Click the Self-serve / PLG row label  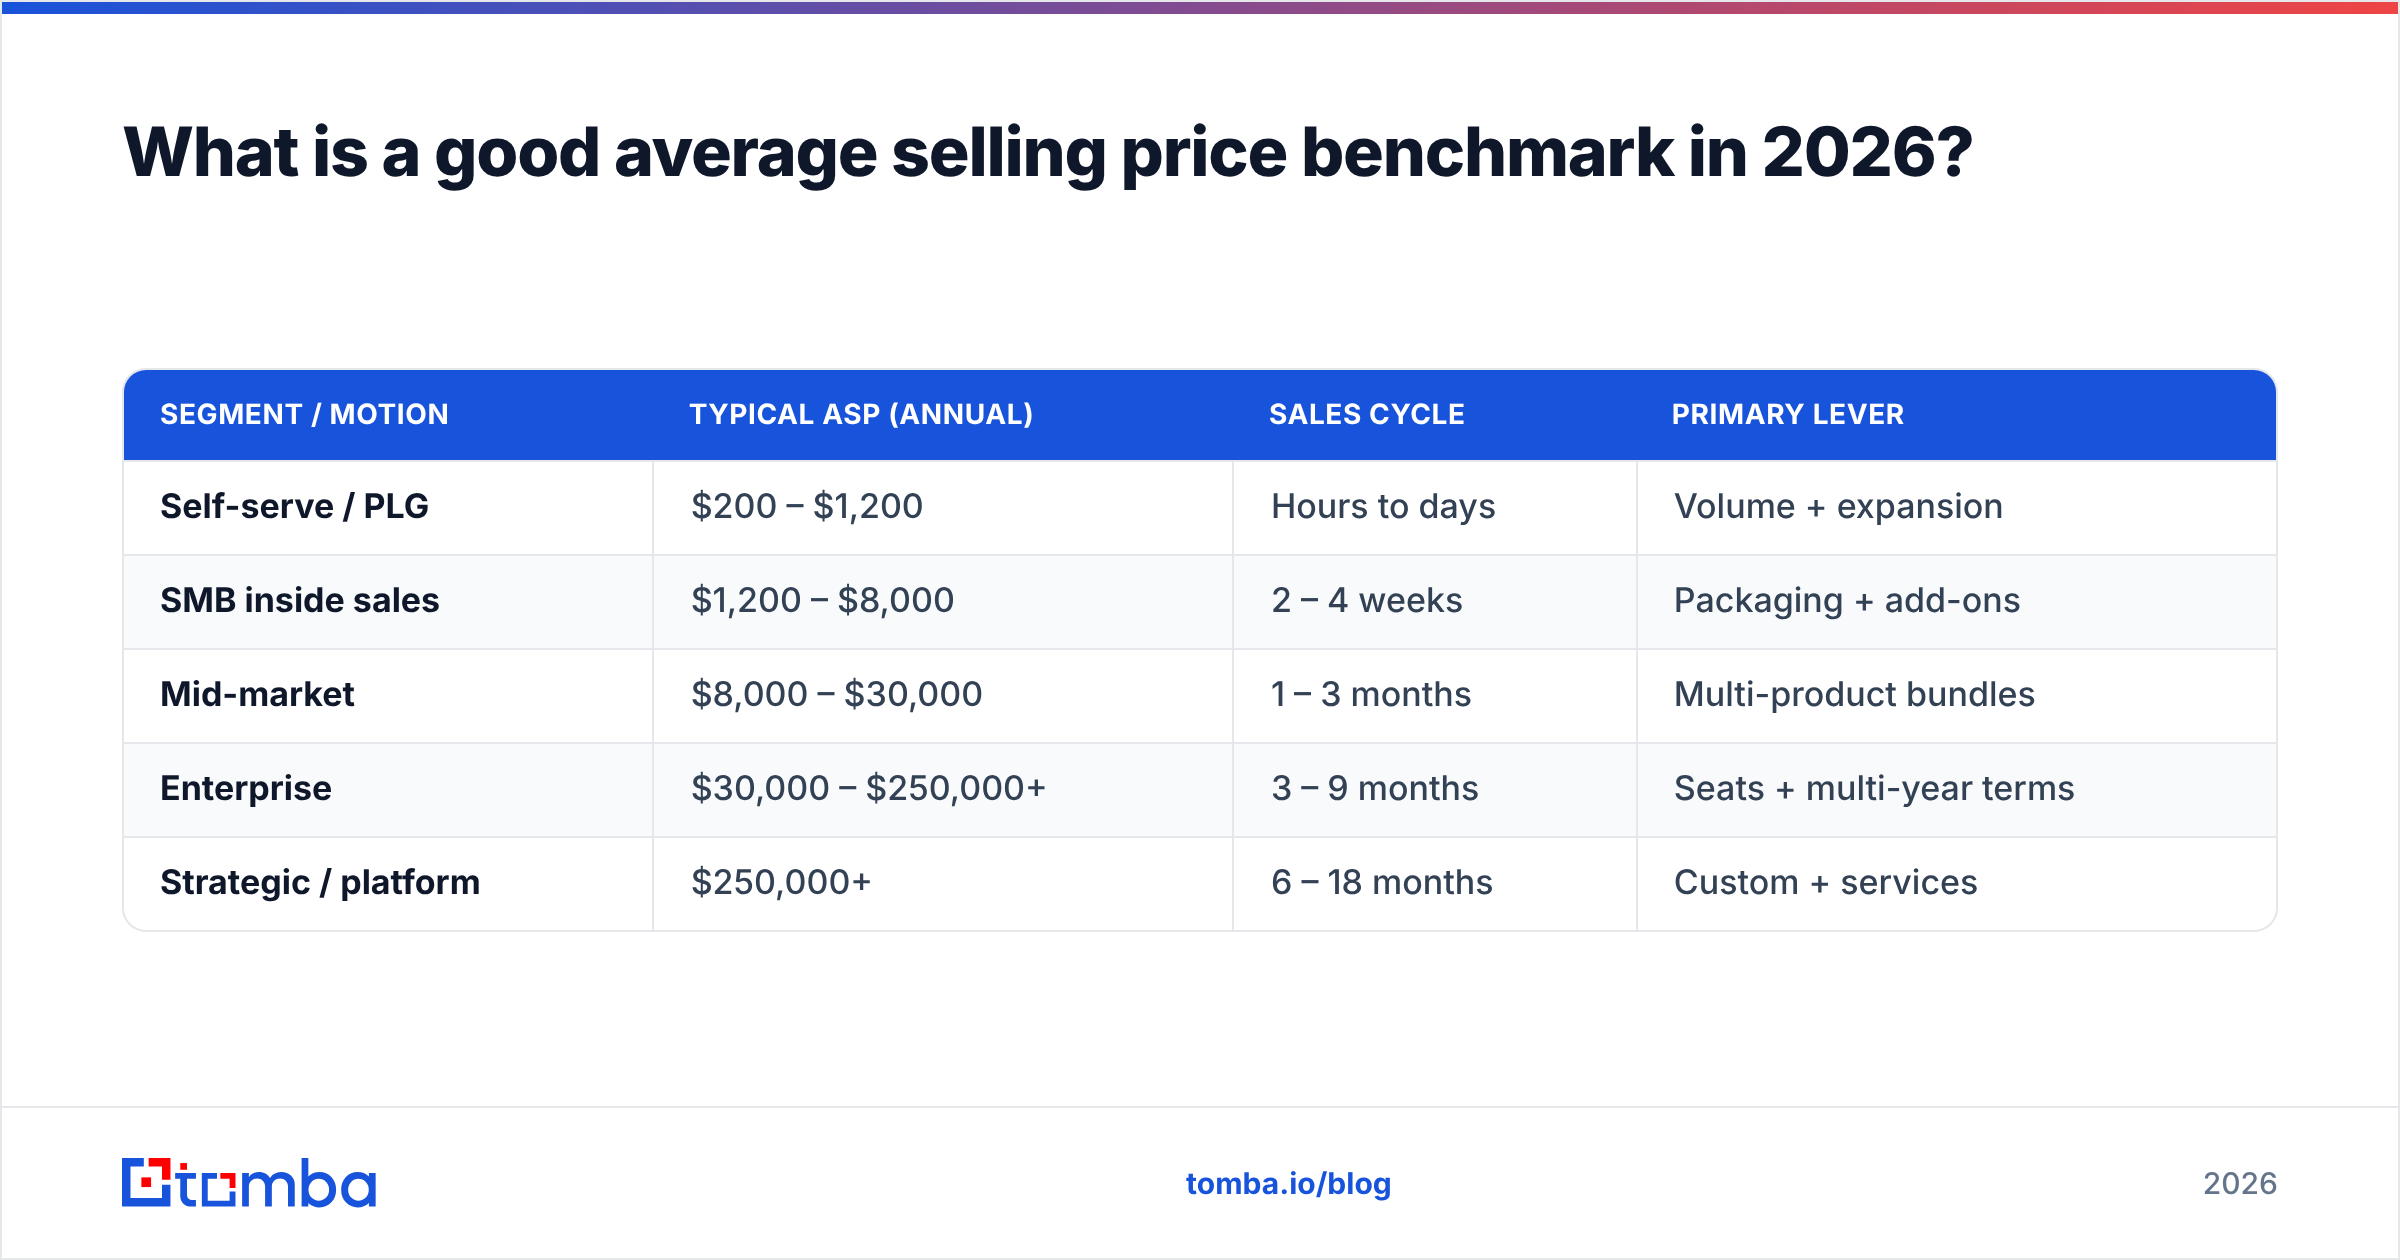pyautogui.click(x=294, y=506)
